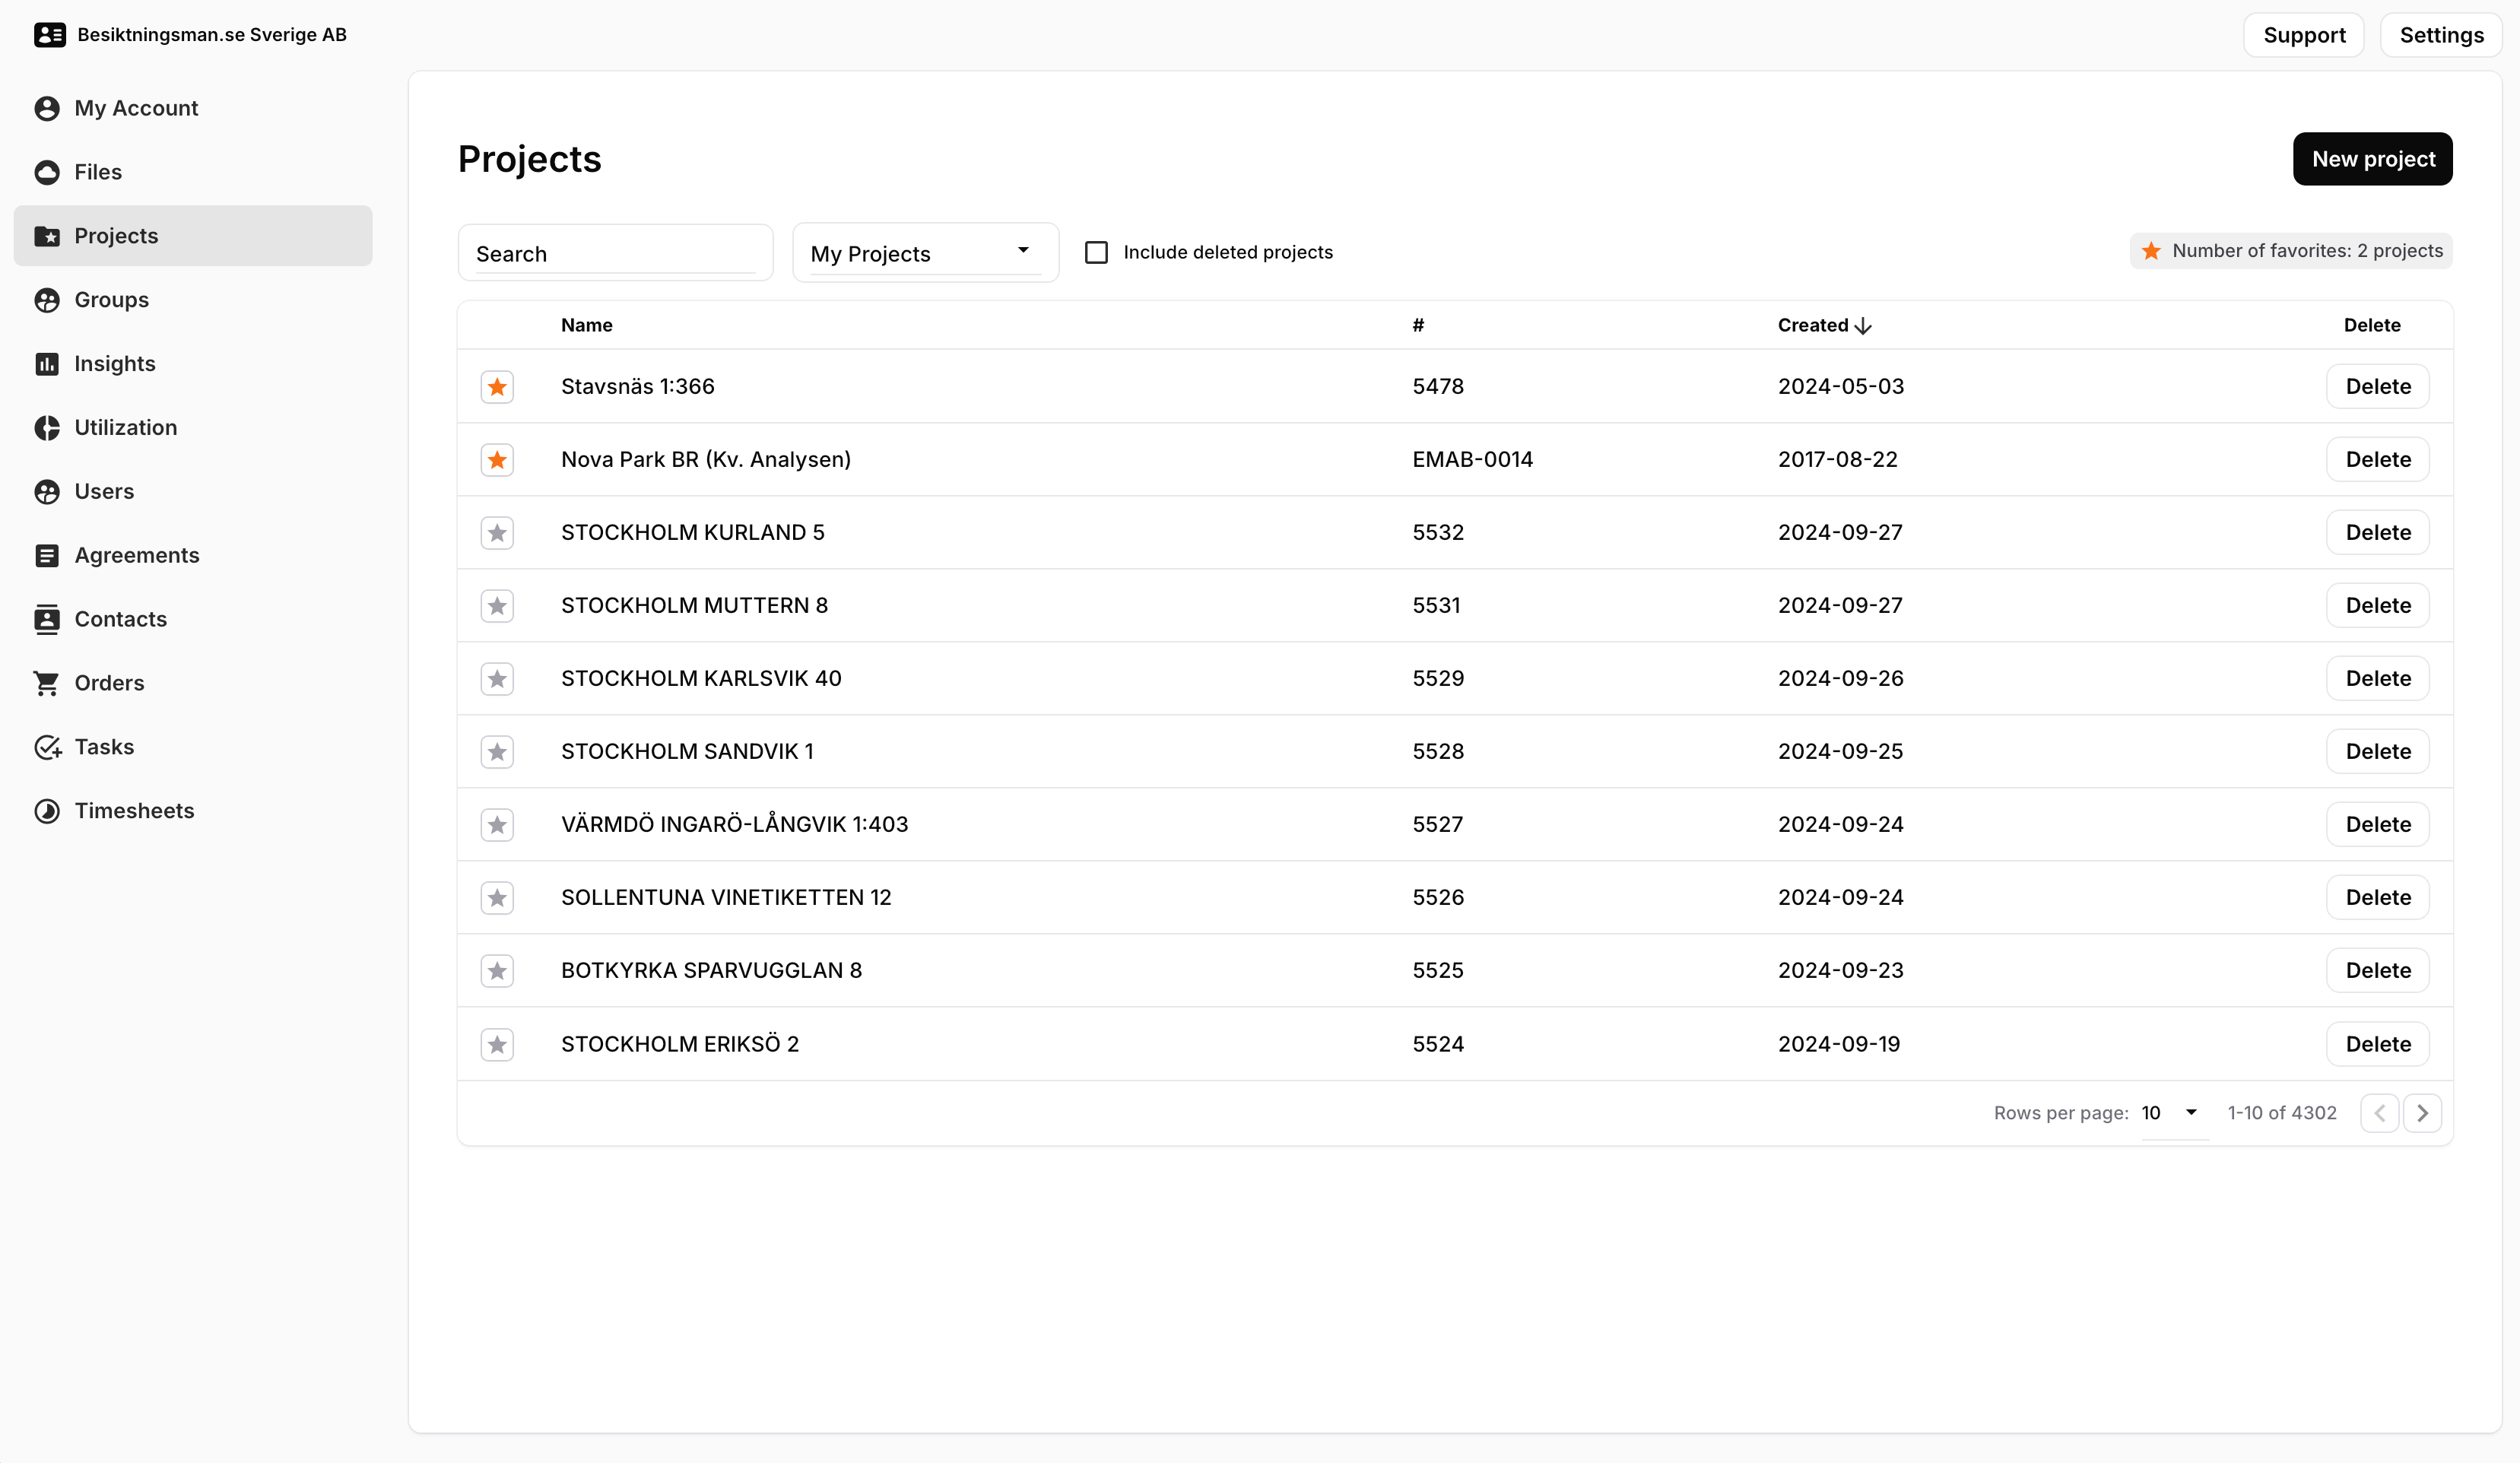The image size is (2520, 1463).
Task: Open the My Projects filter dropdown
Action: [x=924, y=253]
